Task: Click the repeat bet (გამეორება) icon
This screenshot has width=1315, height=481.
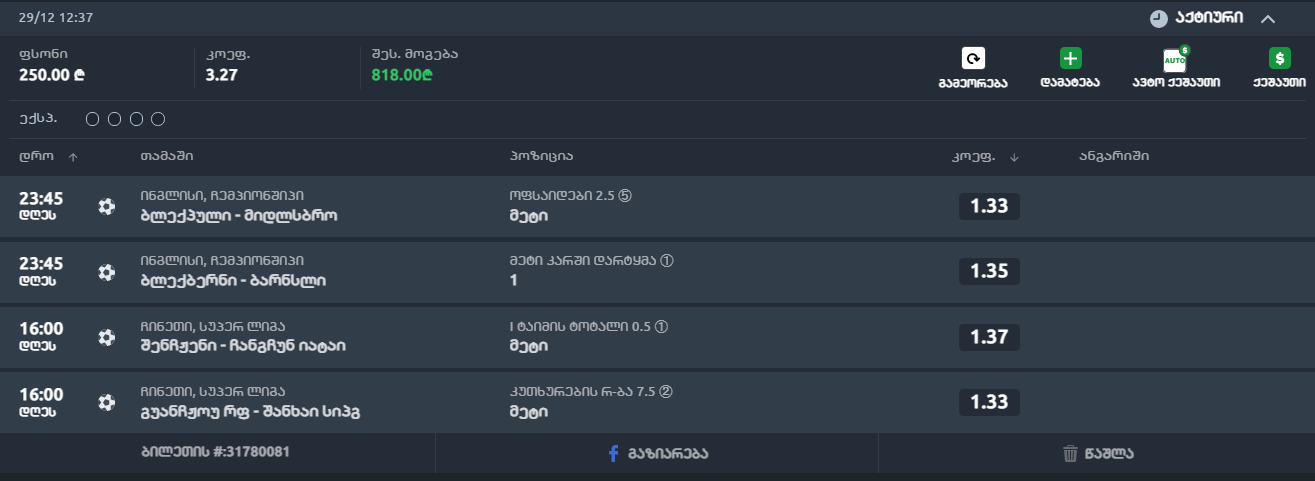Action: [973, 59]
